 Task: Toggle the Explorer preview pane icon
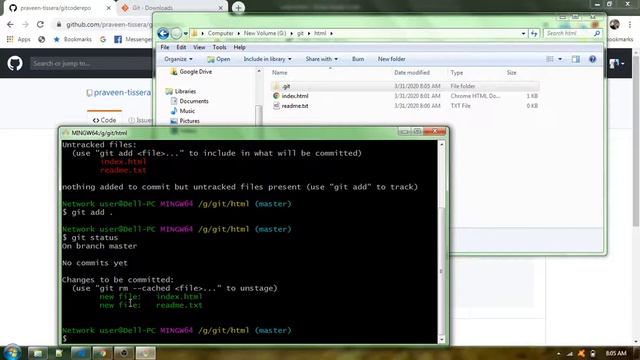pos(576,59)
